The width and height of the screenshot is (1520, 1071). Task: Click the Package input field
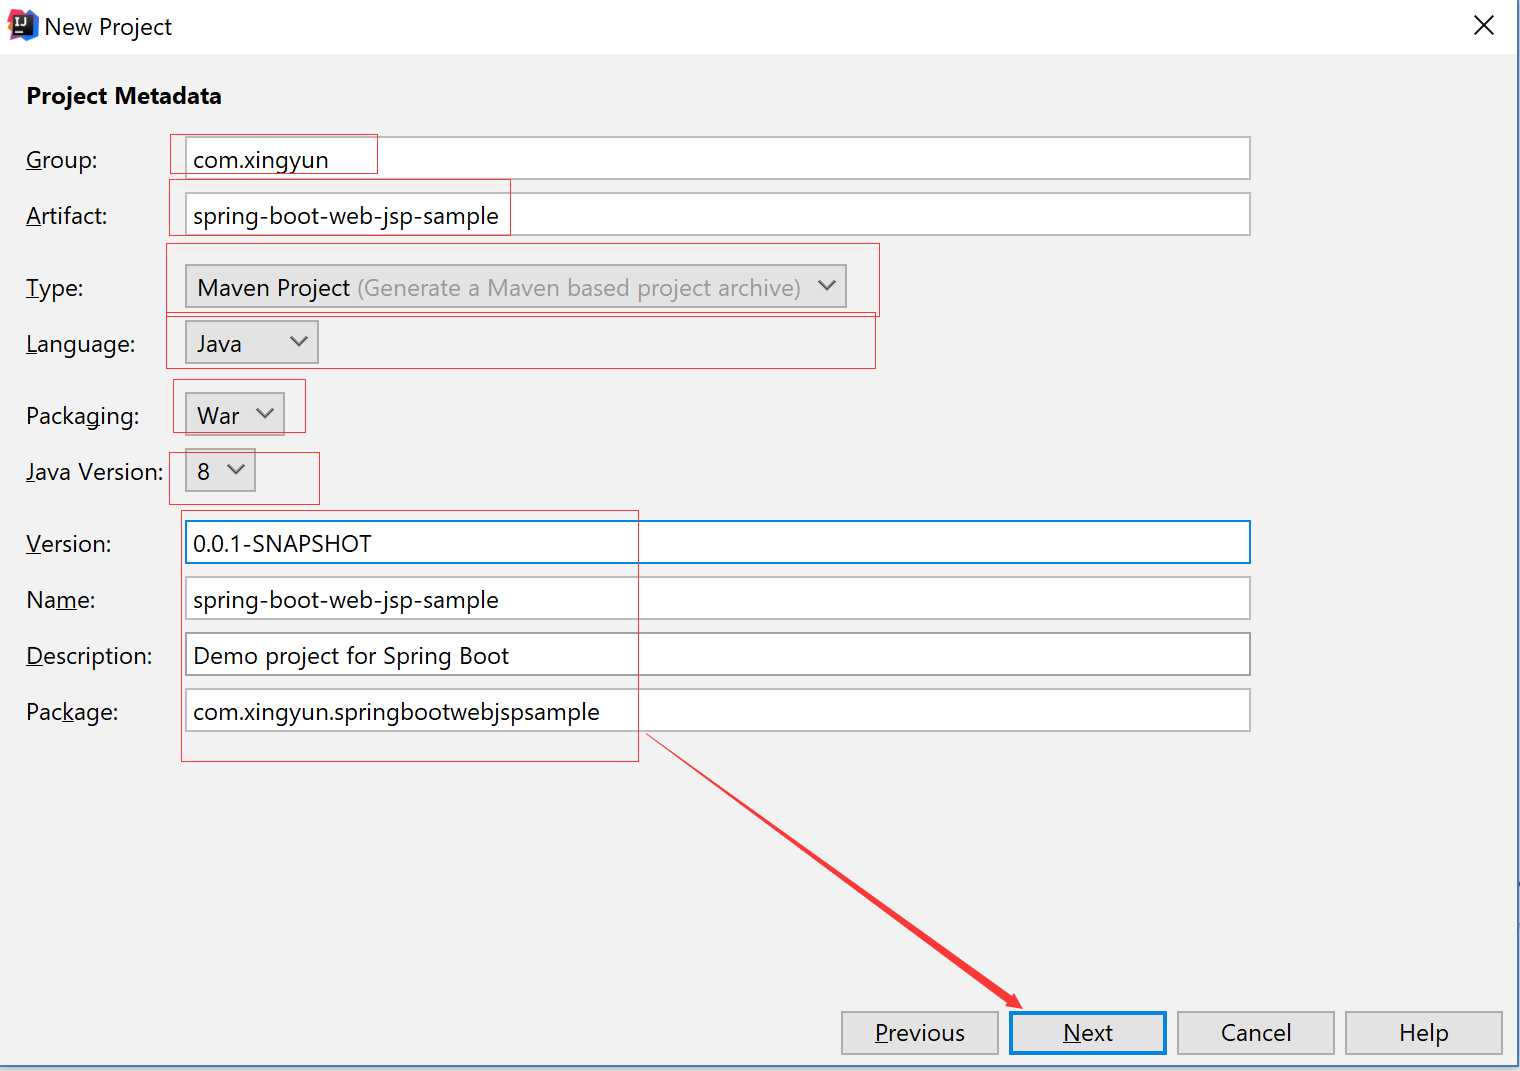[x=717, y=711]
